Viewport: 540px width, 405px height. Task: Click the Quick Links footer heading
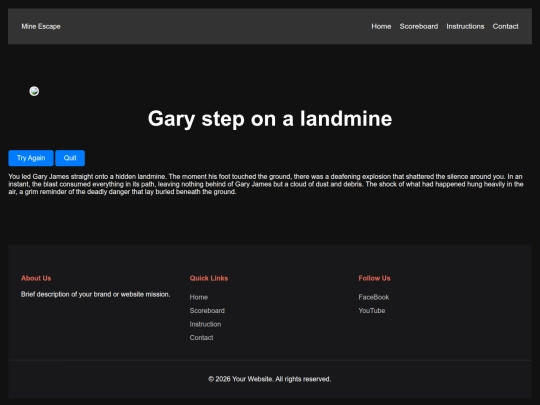pyautogui.click(x=209, y=278)
